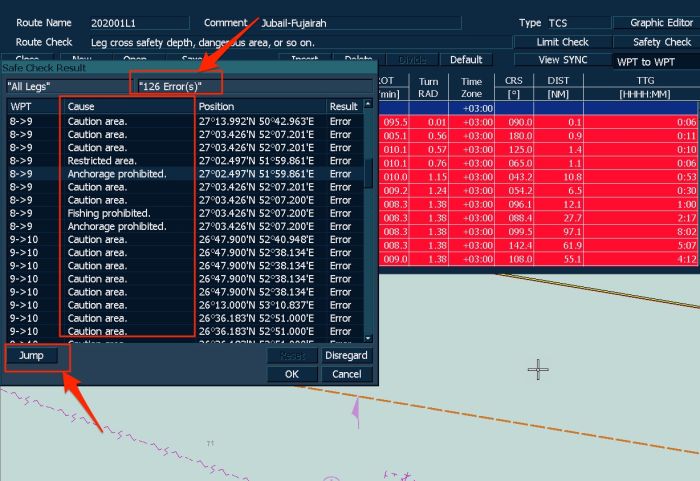Viewport: 700px width, 481px height.
Task: Open the "All Legs" filter dropdown
Action: 66,86
